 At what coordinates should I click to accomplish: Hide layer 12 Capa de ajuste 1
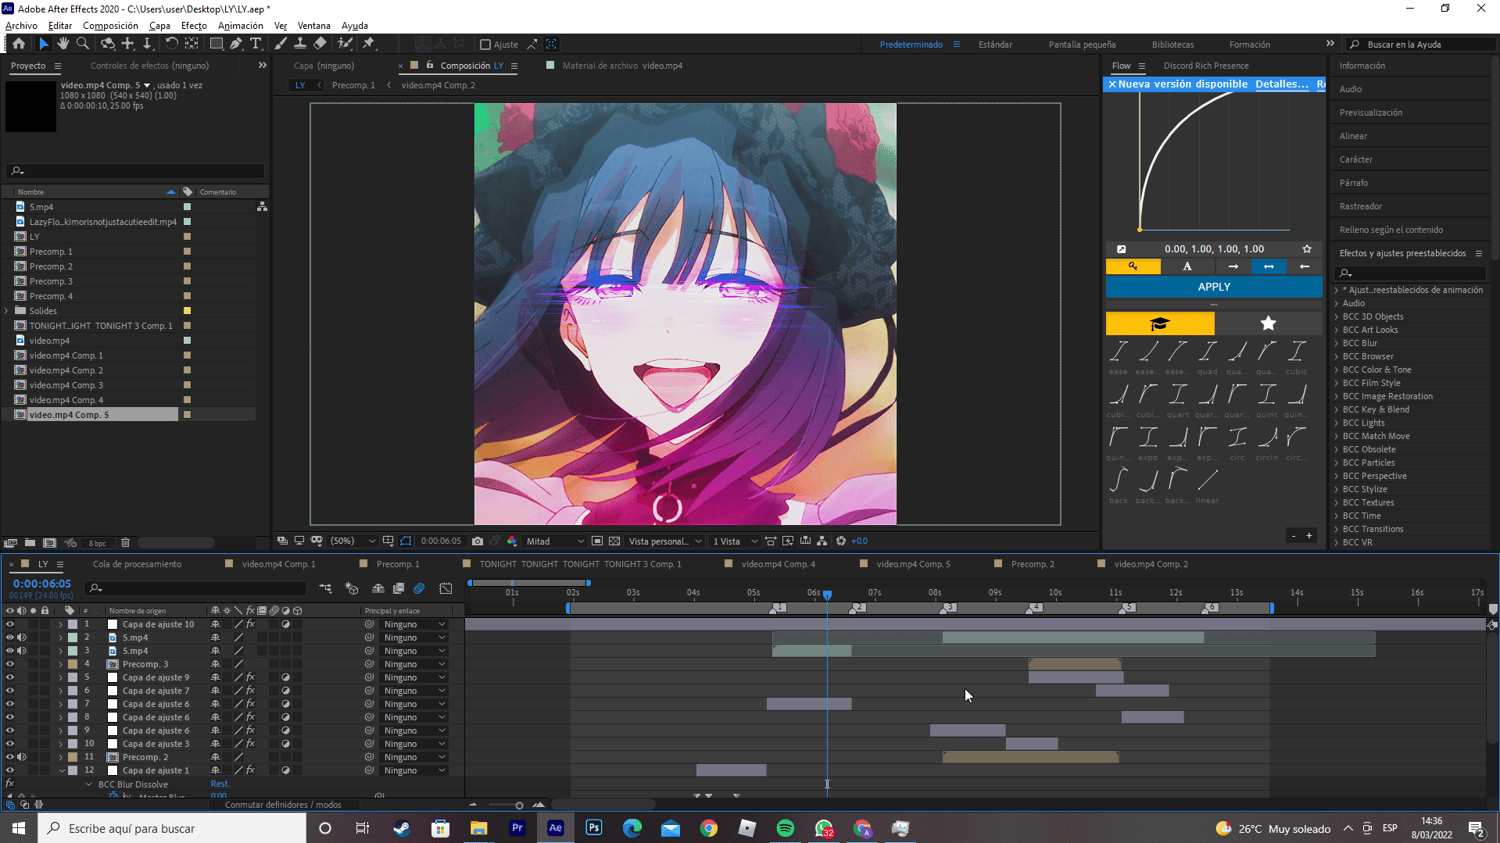[x=10, y=770]
